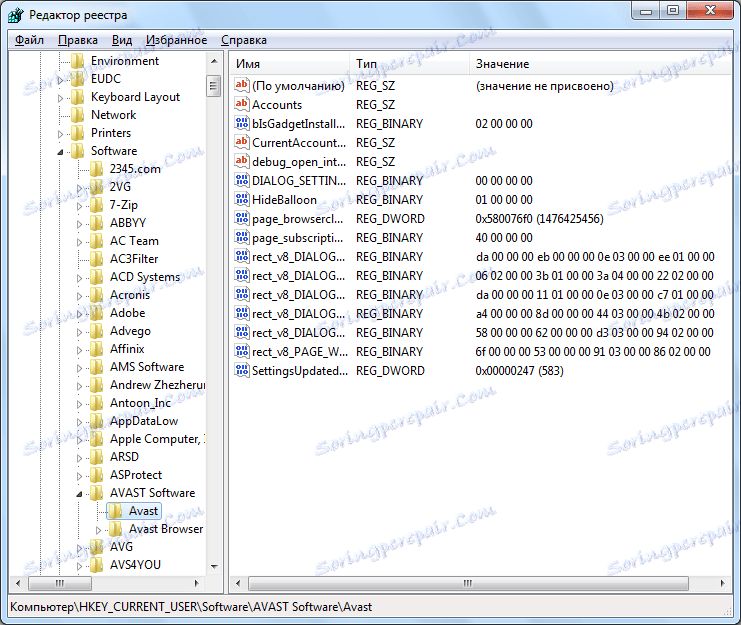
Task: Open the Справка menu
Action: (x=243, y=40)
